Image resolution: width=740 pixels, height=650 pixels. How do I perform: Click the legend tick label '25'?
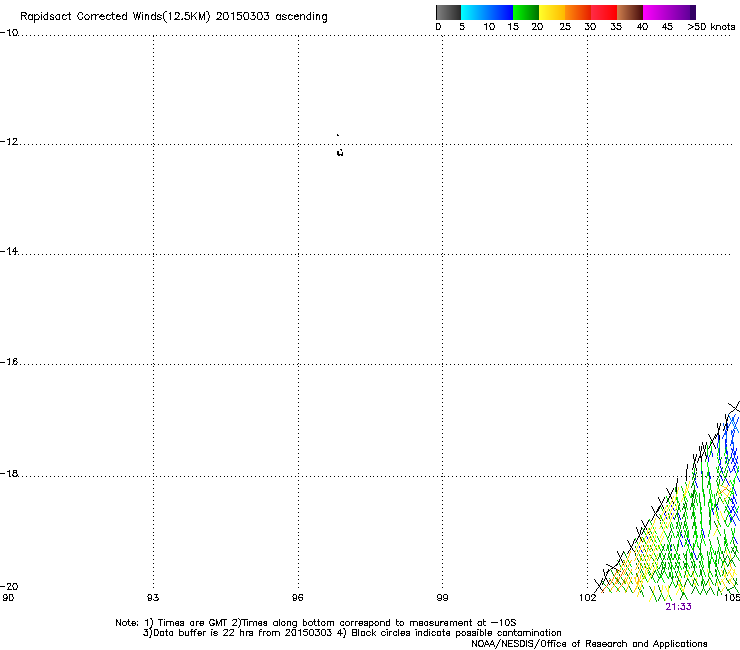(x=565, y=27)
